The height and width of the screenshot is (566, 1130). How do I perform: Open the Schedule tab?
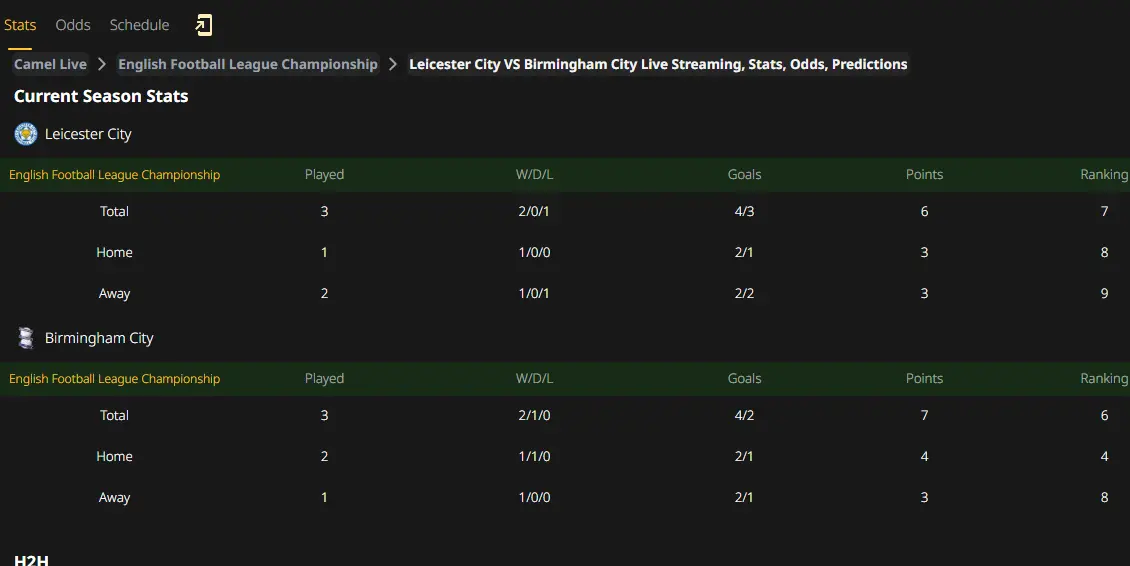point(139,25)
